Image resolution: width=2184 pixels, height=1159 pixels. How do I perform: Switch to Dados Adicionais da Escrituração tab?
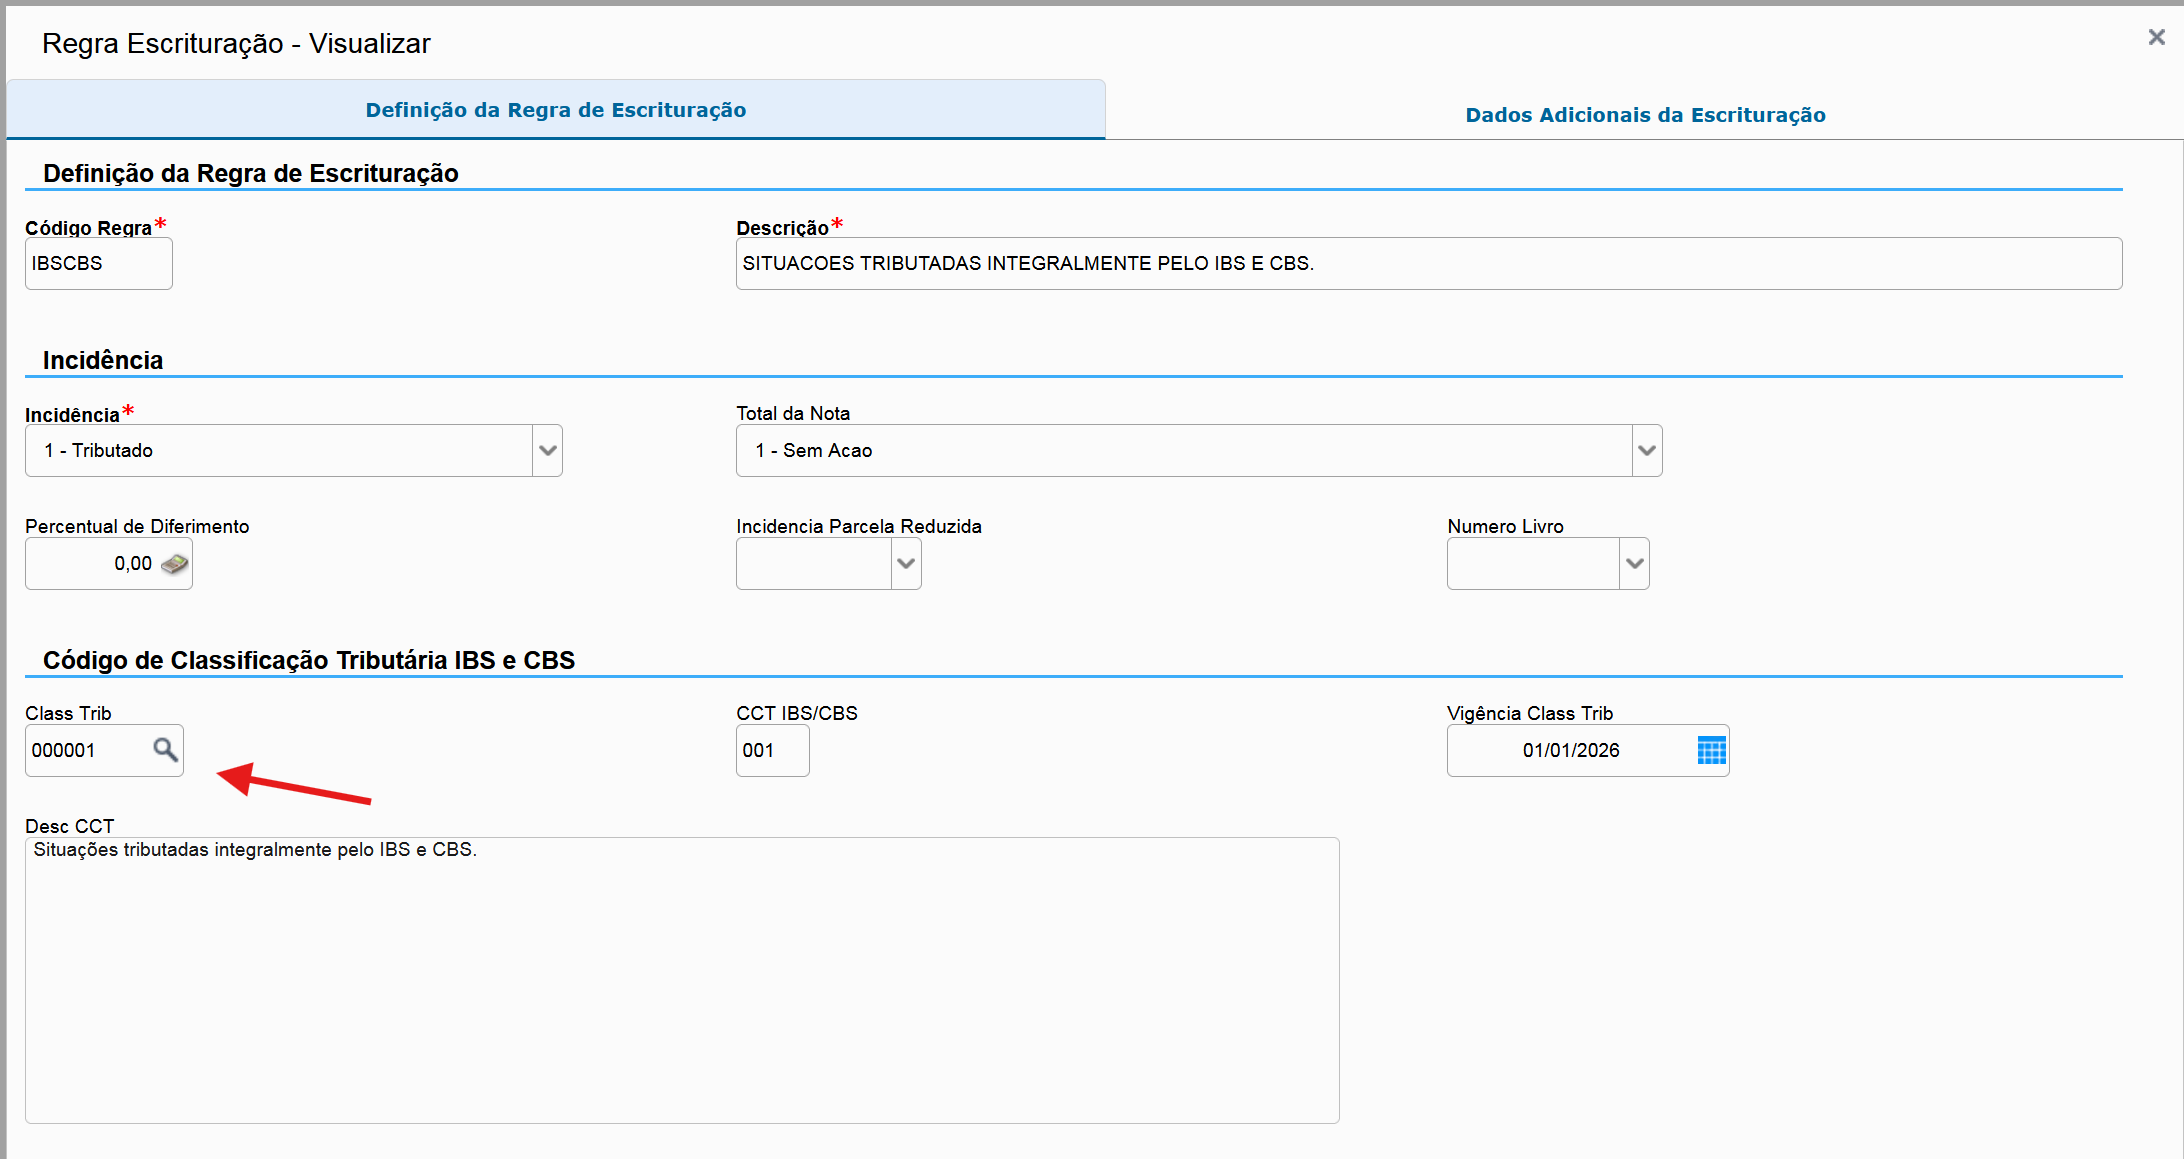click(x=1645, y=115)
